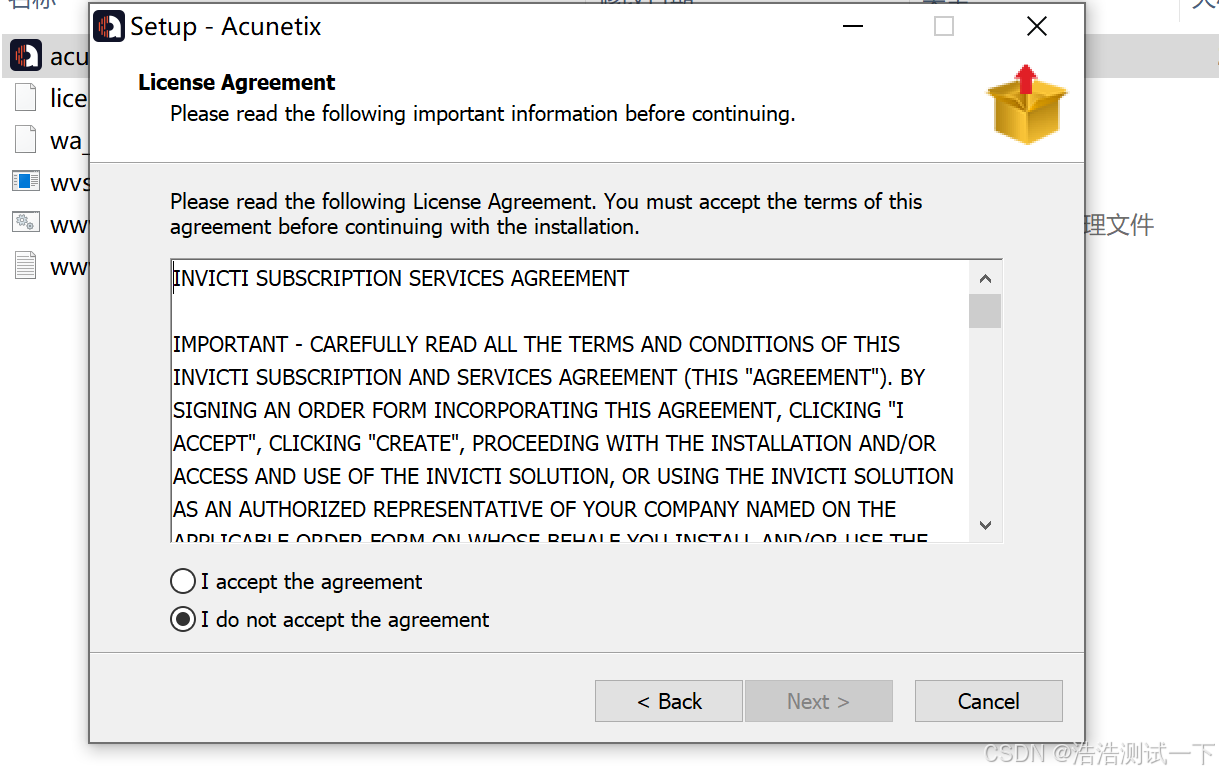Select the Acunetix installer file icon in Explorer
The width and height of the screenshot is (1219, 773).
click(26, 55)
